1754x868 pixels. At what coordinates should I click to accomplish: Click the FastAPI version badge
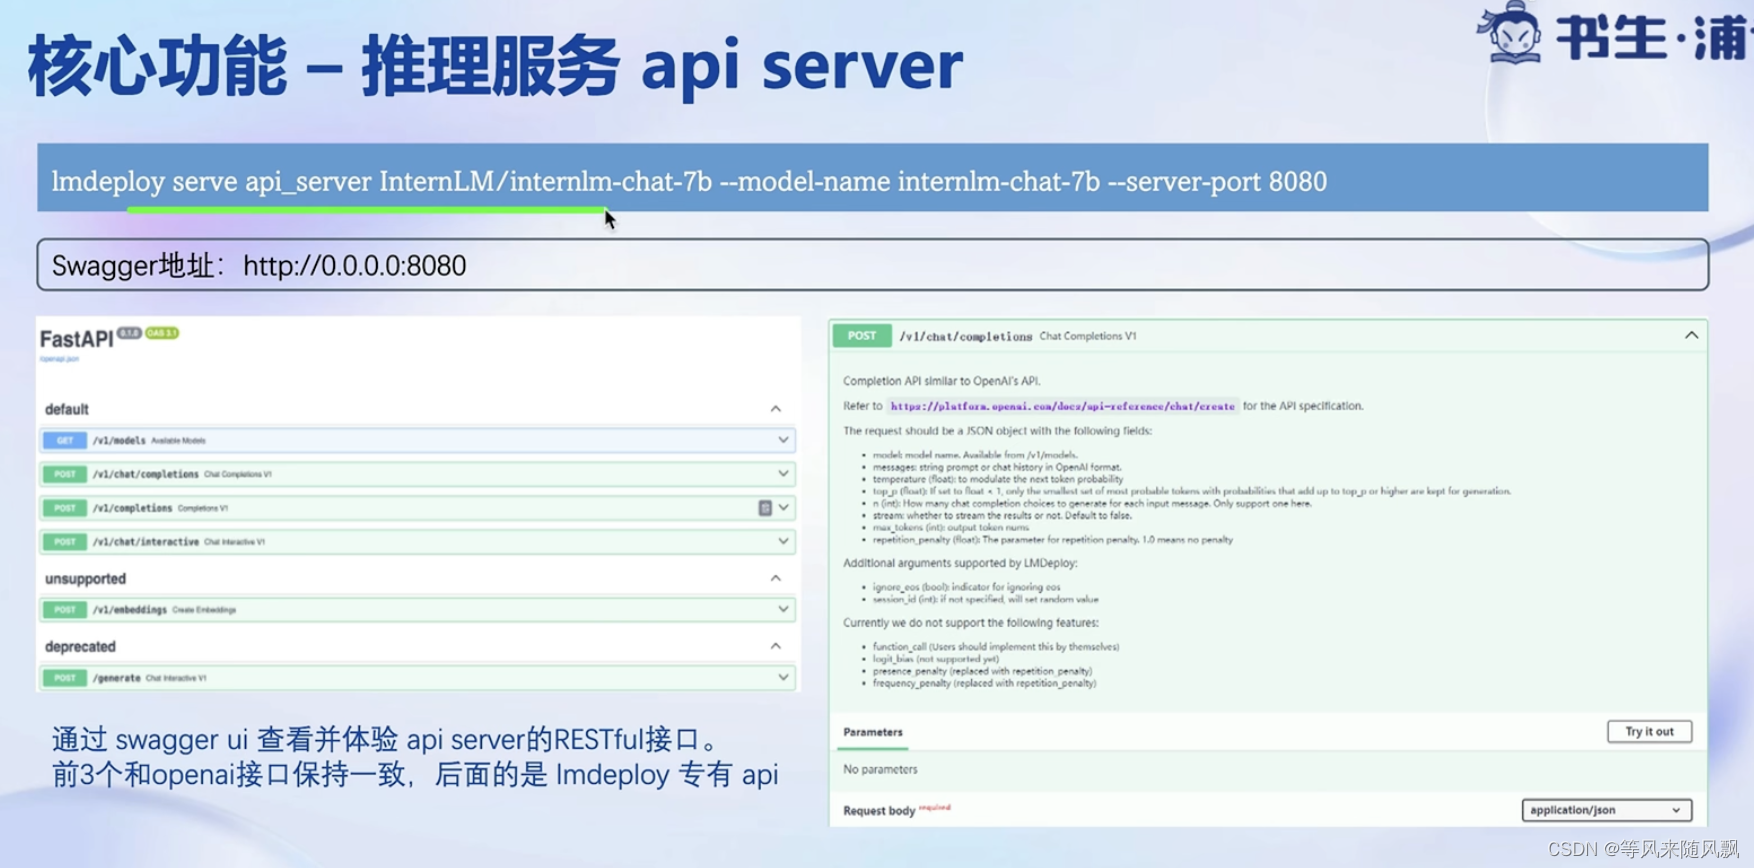(x=129, y=333)
